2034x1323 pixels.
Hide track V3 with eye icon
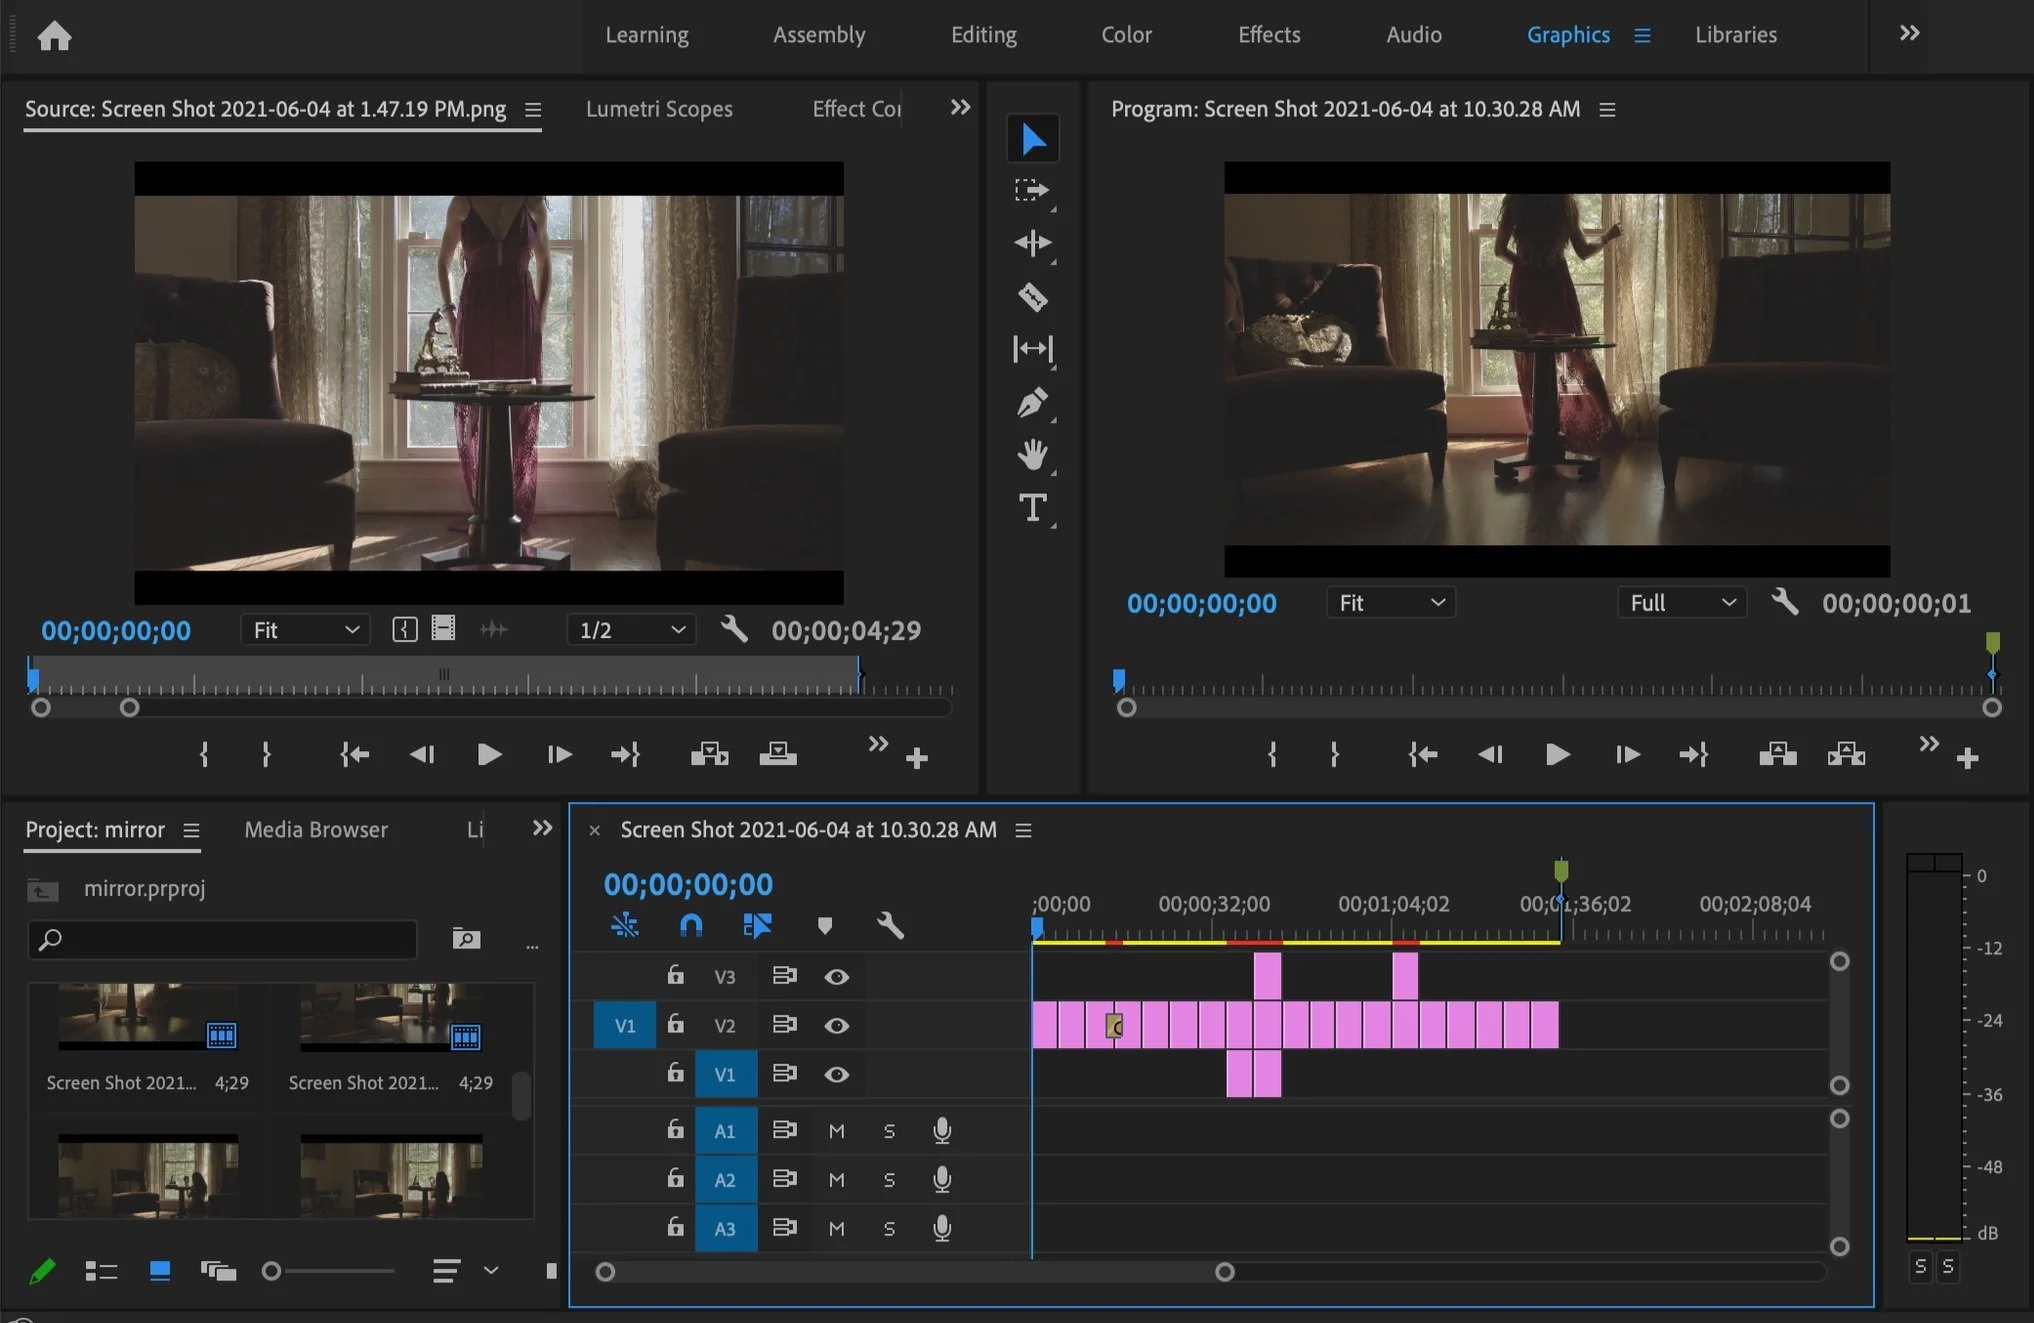[x=837, y=977]
